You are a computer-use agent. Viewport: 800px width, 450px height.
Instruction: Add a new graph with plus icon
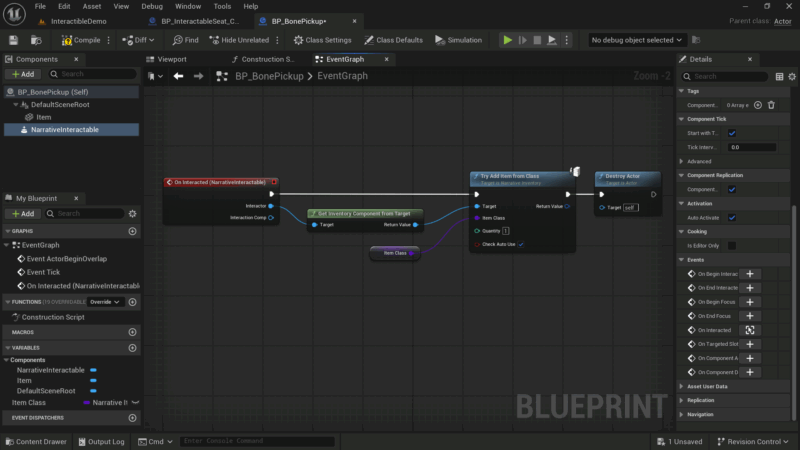click(x=133, y=231)
